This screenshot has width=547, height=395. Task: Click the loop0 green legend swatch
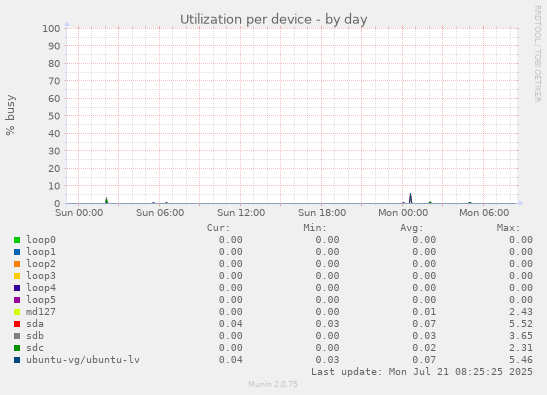(x=17, y=240)
